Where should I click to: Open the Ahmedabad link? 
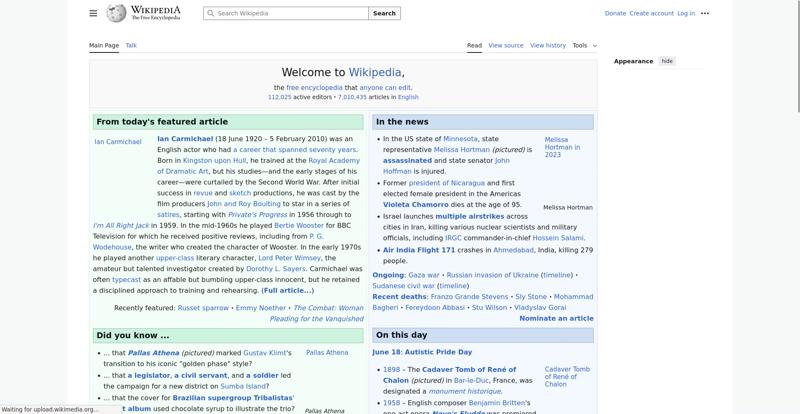tap(513, 250)
